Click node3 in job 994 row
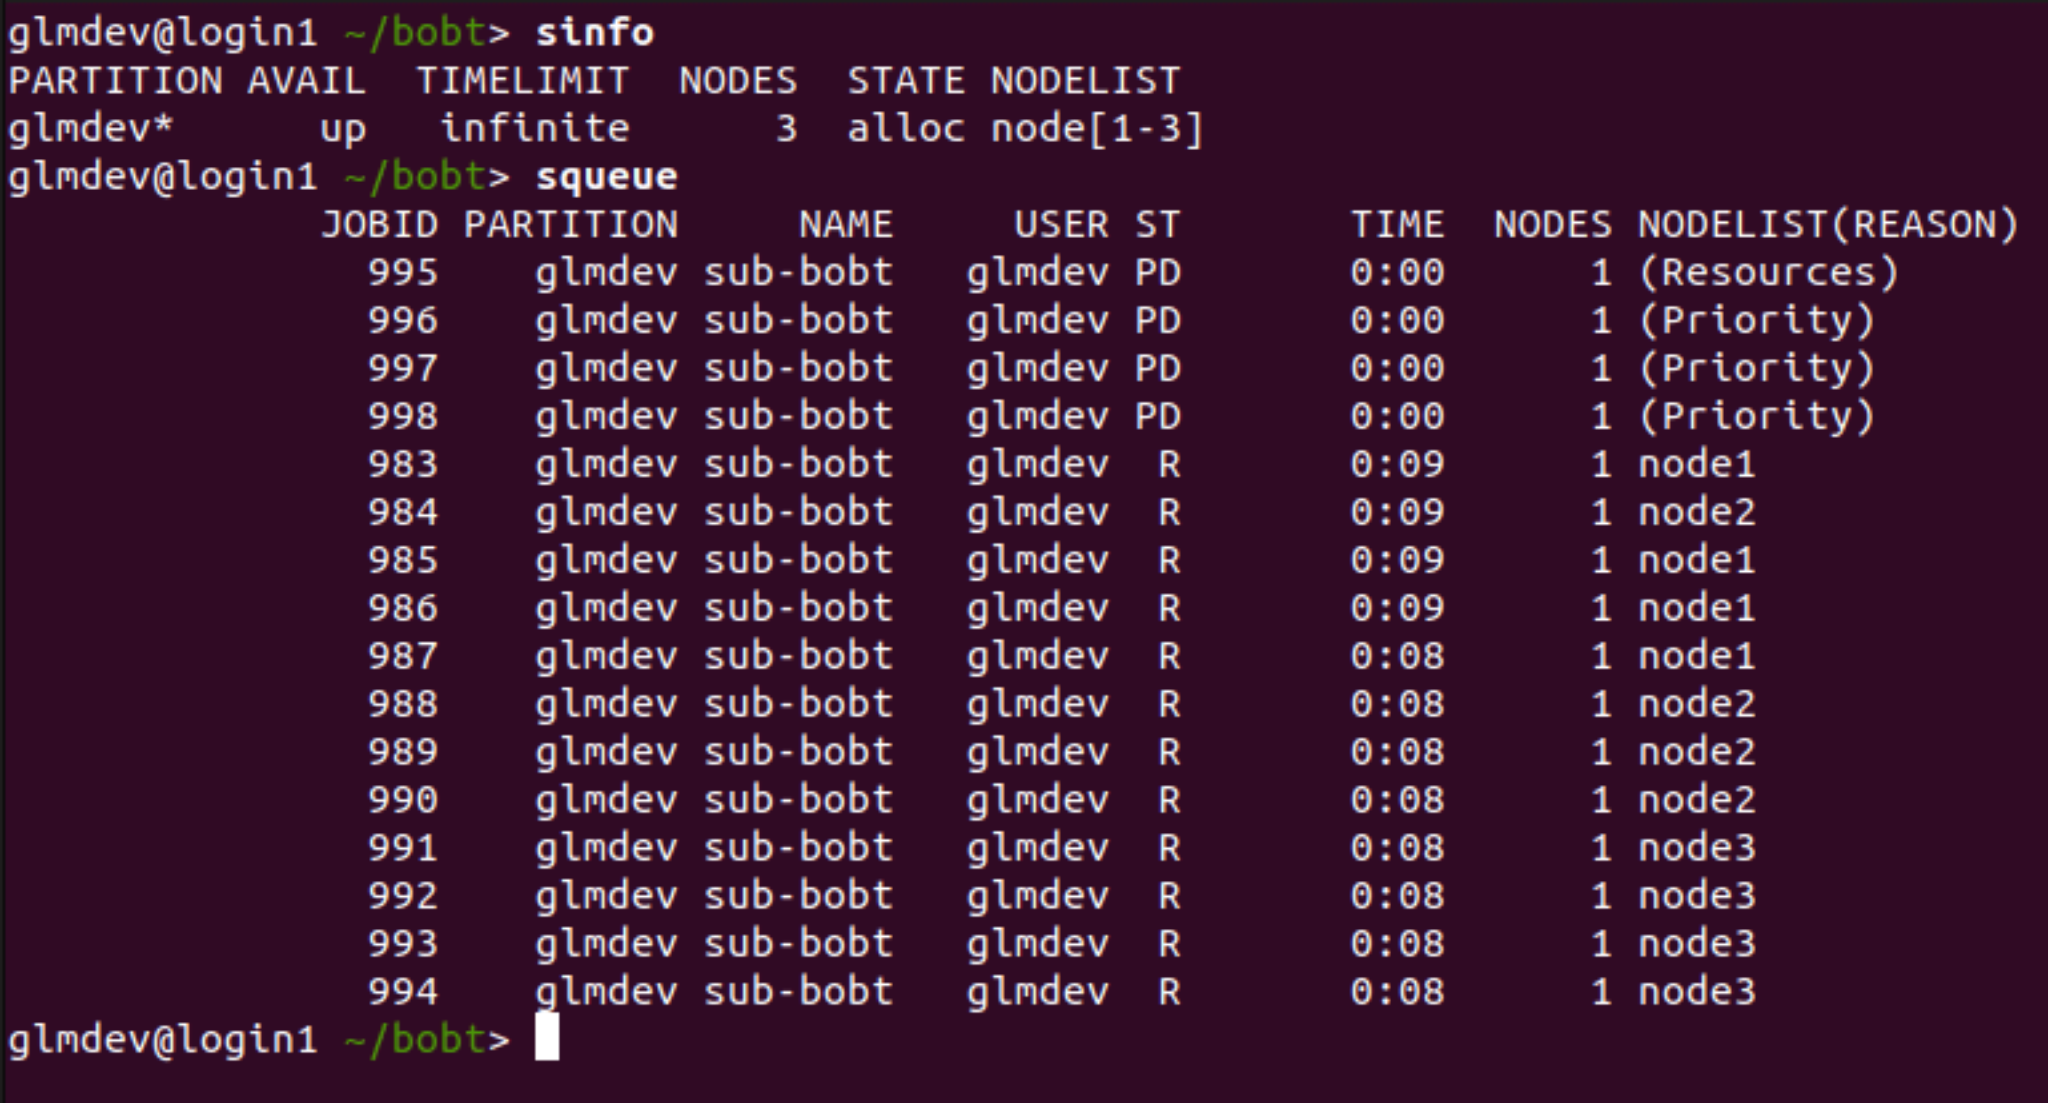Image resolution: width=2048 pixels, height=1103 pixels. (x=1697, y=992)
